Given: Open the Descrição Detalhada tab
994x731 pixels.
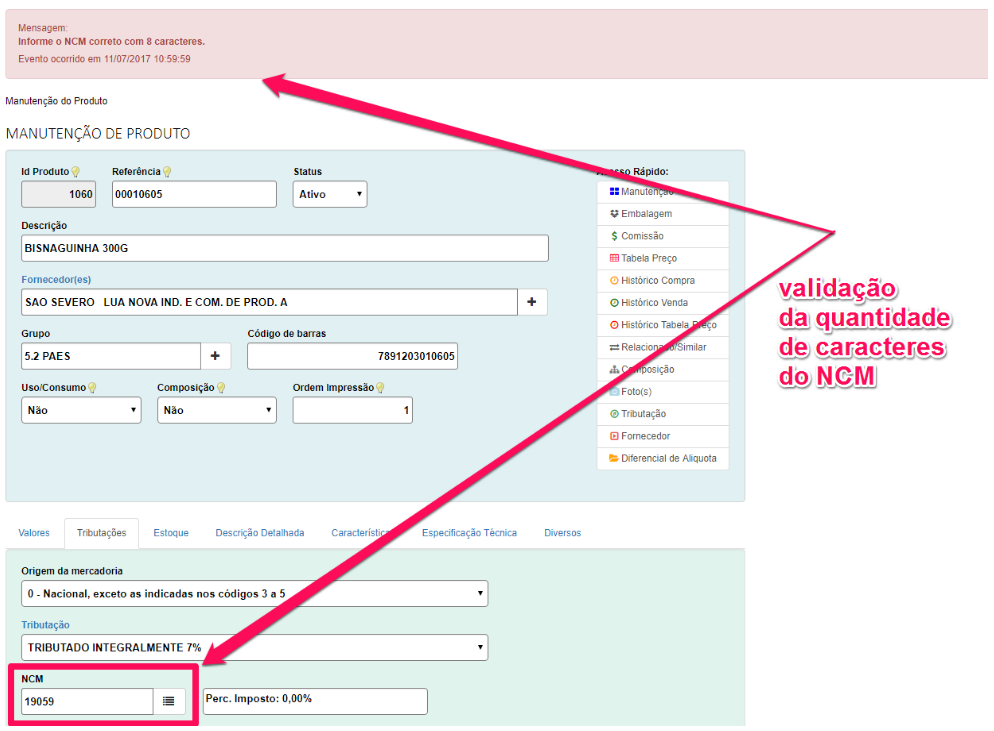Looking at the screenshot, I should 260,533.
